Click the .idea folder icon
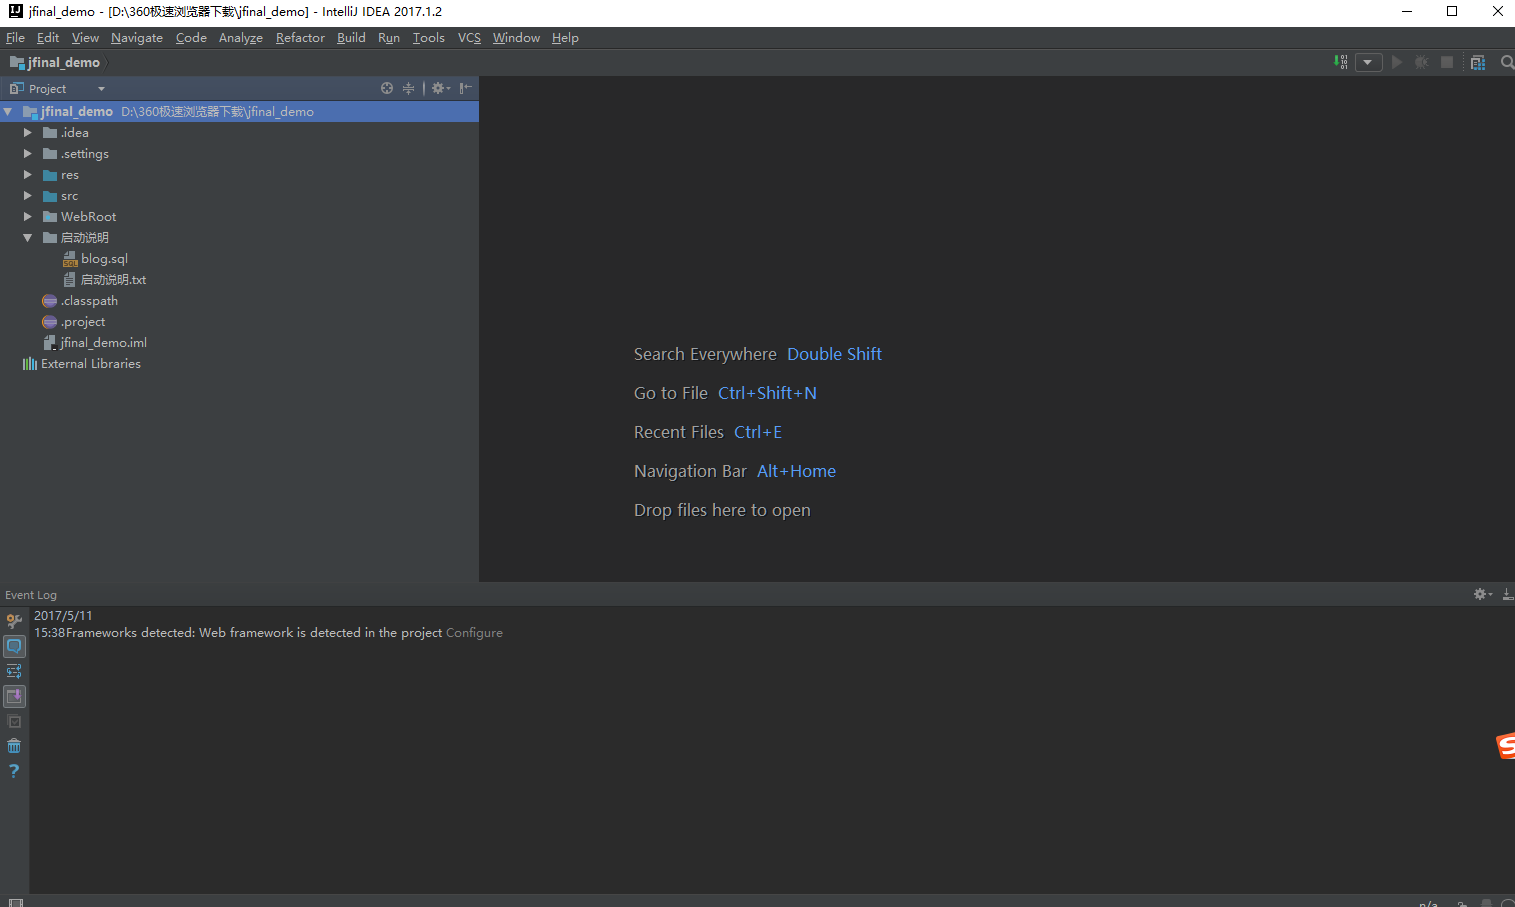Image resolution: width=1515 pixels, height=907 pixels. (50, 133)
